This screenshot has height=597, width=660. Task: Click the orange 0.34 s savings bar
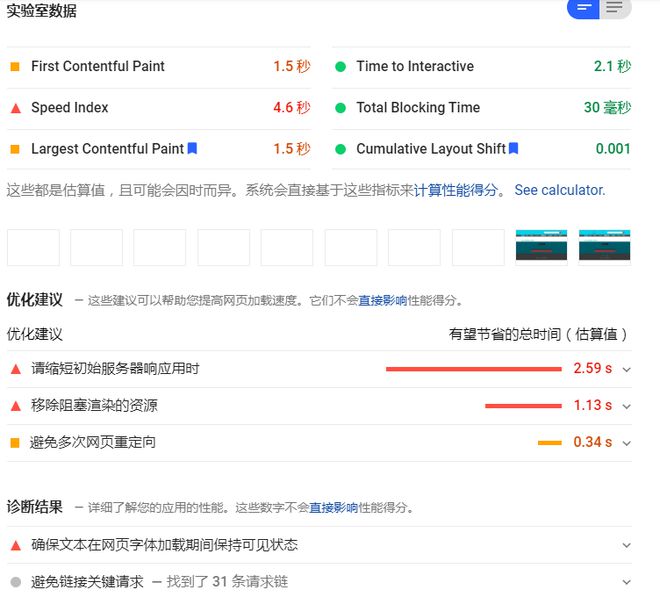[550, 443]
